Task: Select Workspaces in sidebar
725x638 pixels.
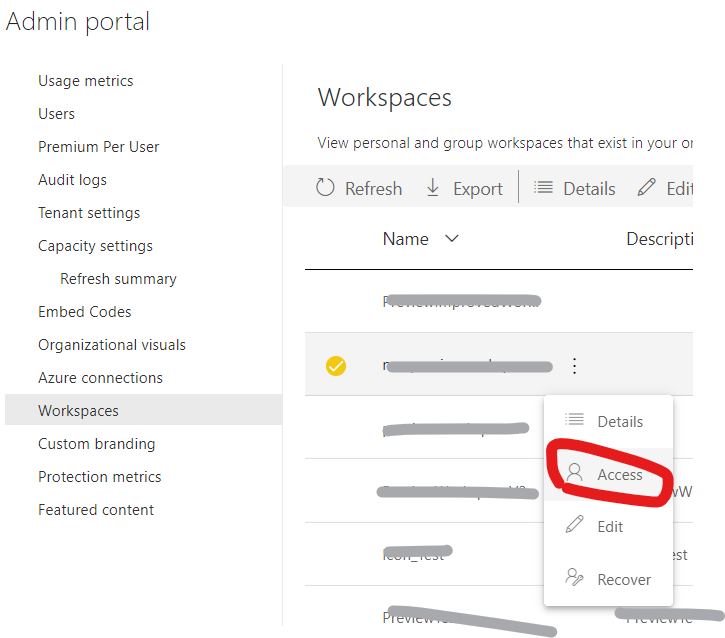Action: click(143, 410)
